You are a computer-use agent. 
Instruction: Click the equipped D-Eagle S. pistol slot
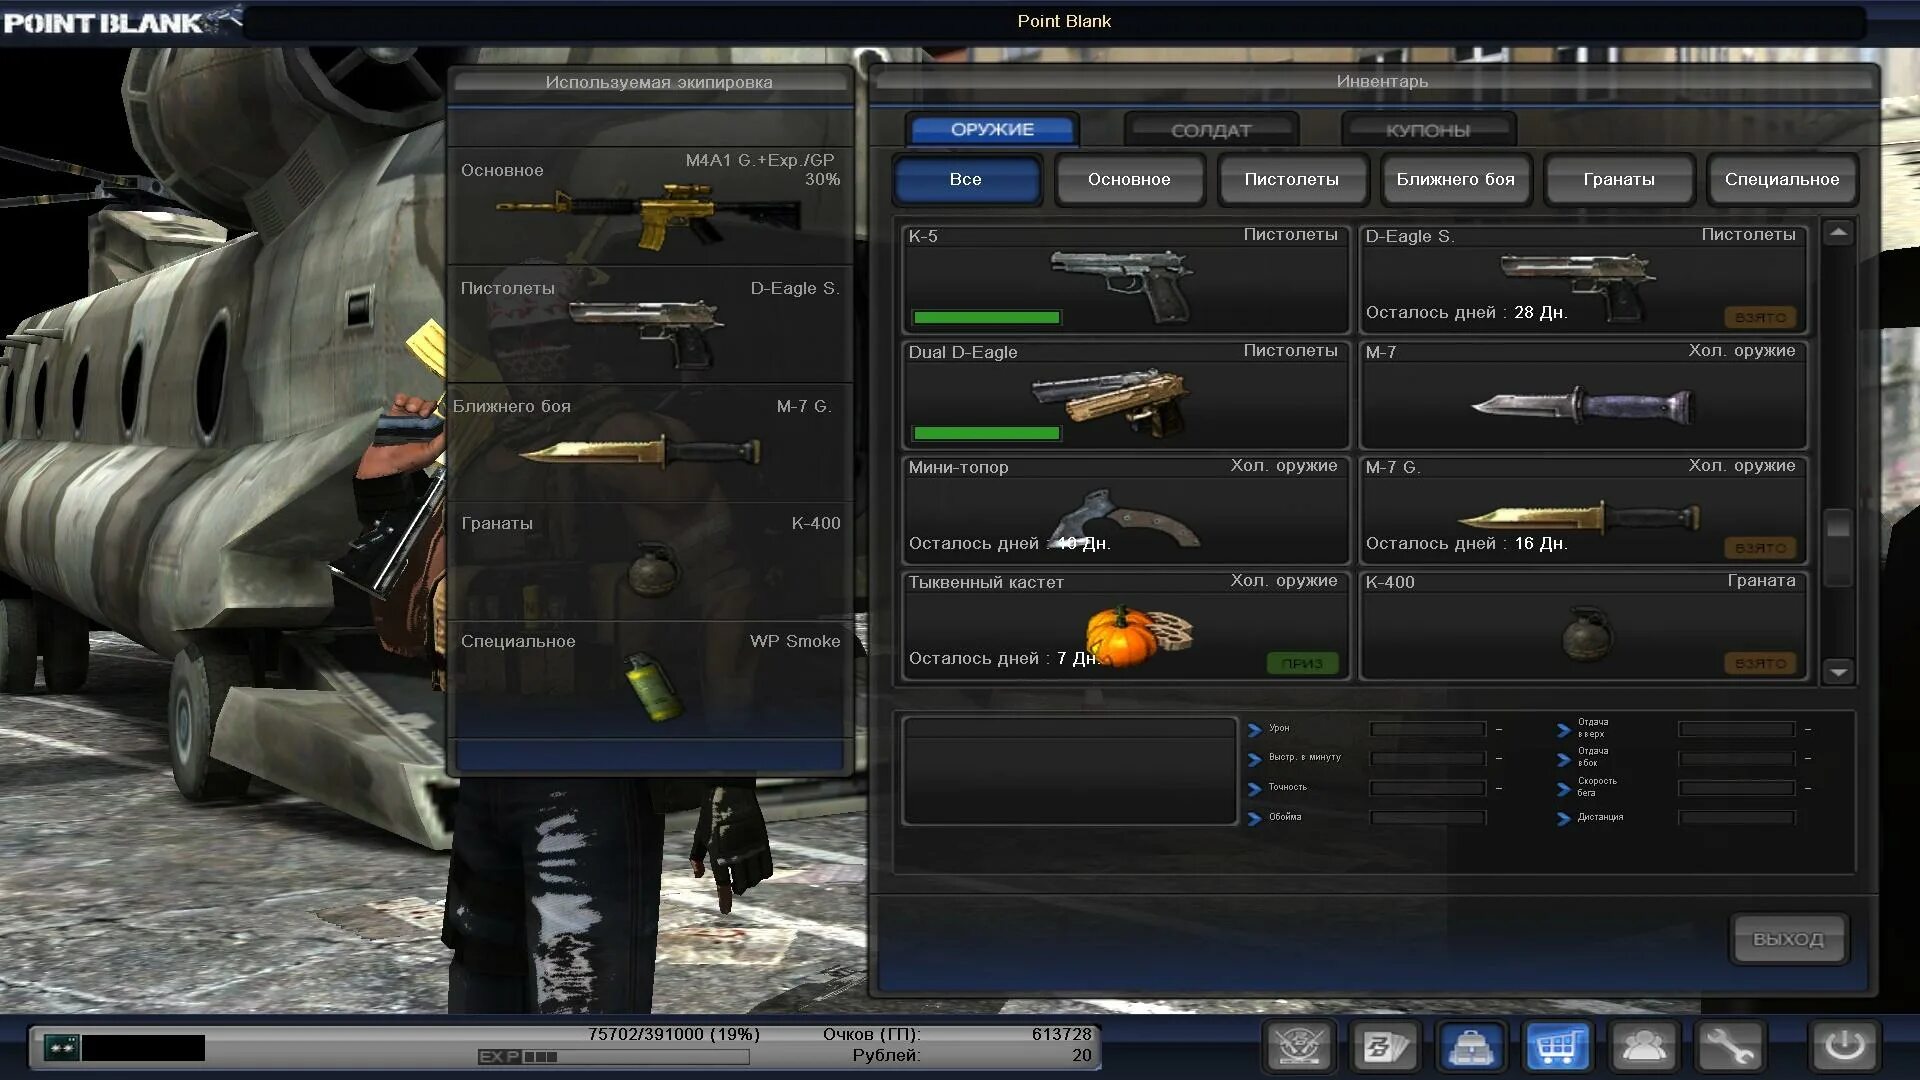(x=650, y=324)
